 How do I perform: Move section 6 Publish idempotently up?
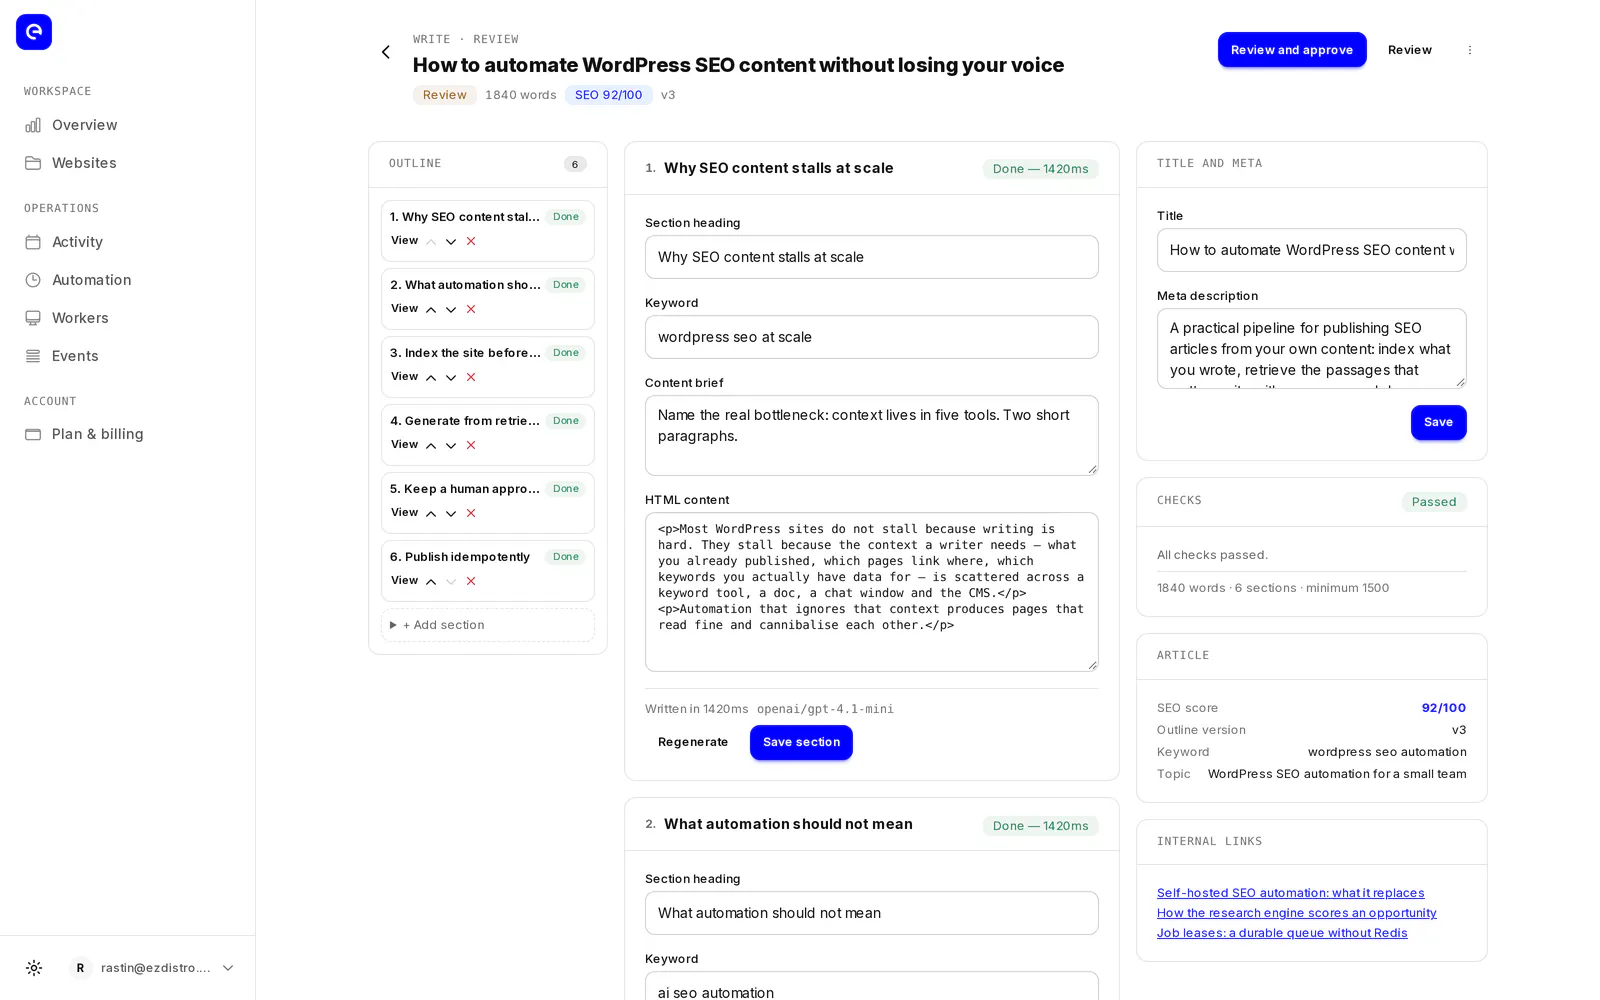431,582
